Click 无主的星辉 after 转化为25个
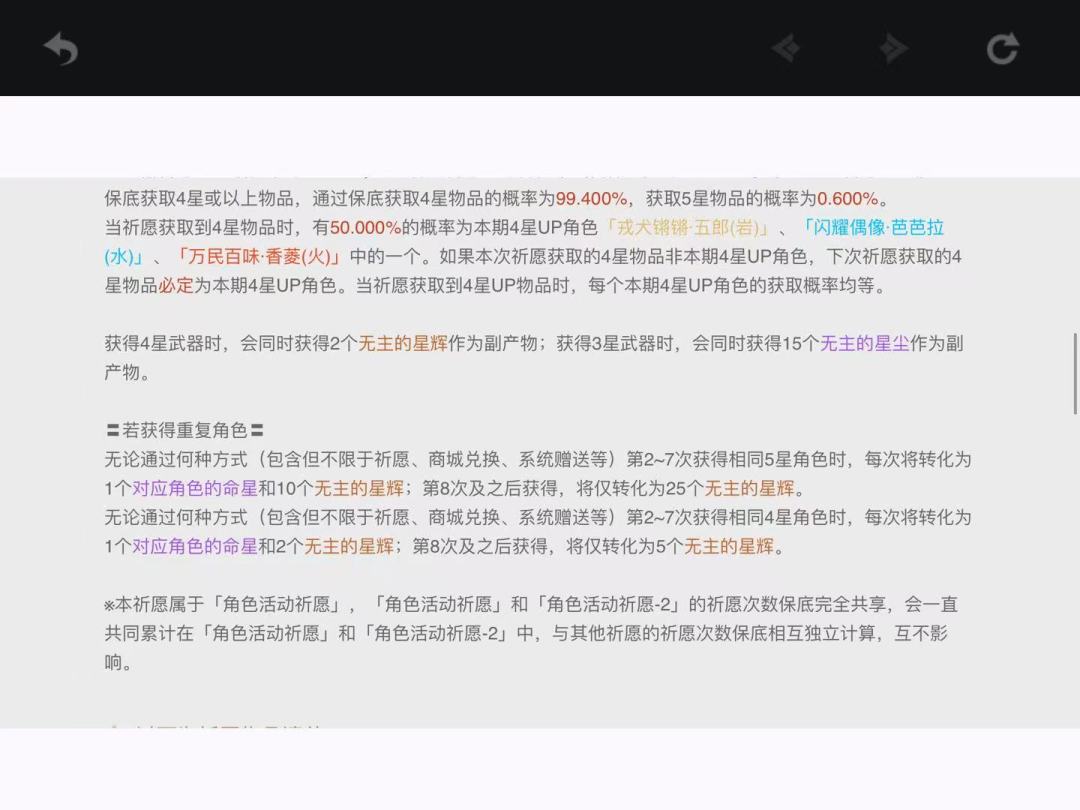This screenshot has height=810, width=1080. point(750,488)
